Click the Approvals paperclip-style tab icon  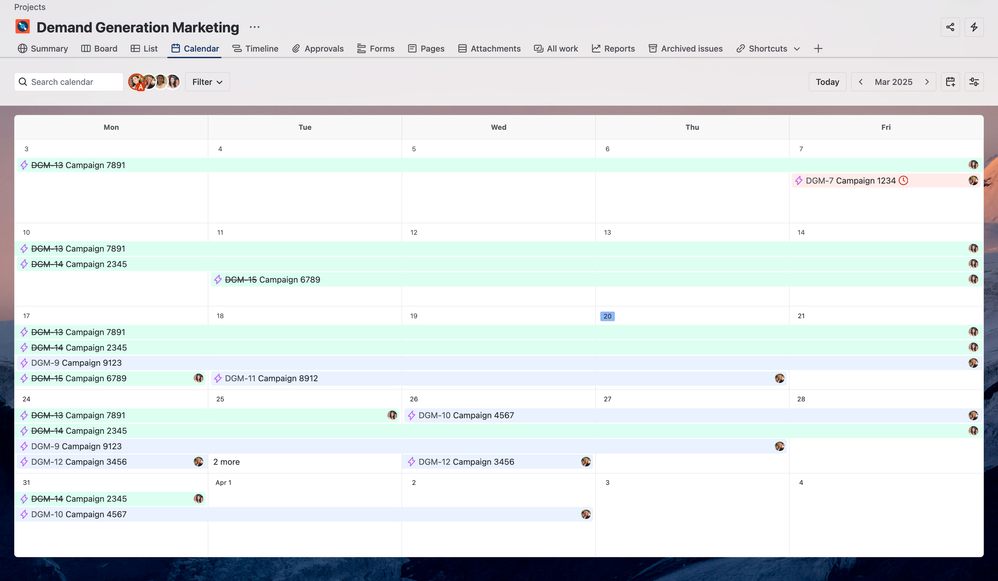(294, 47)
